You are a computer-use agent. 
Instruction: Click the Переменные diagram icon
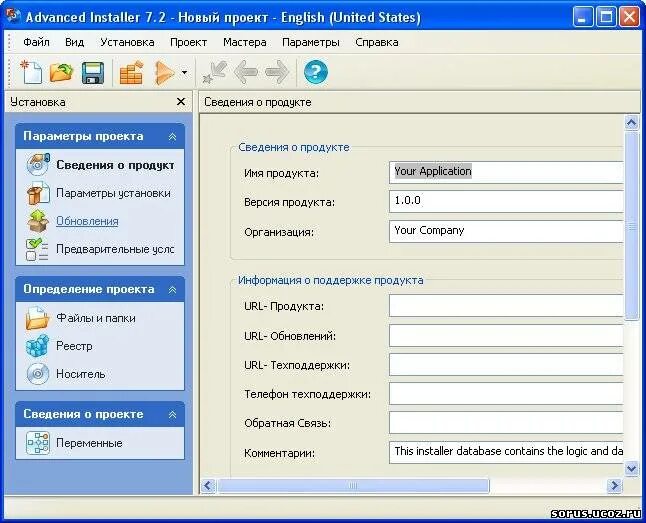pyautogui.click(x=37, y=443)
